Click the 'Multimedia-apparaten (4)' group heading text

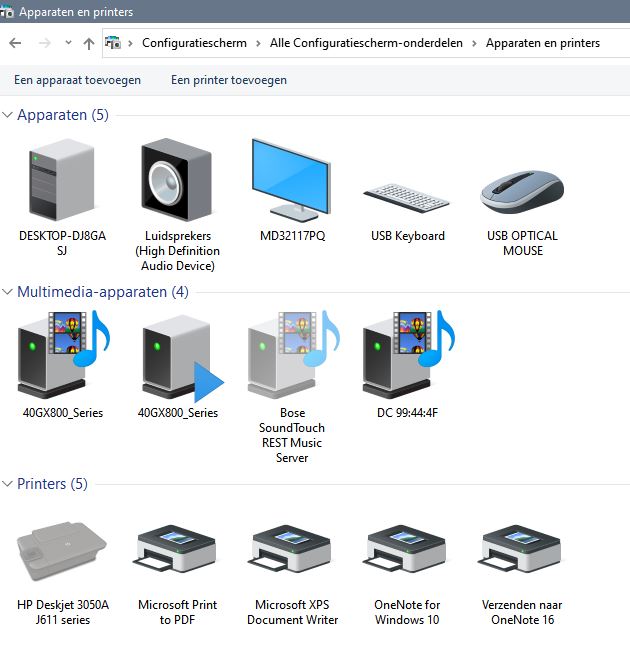[103, 292]
